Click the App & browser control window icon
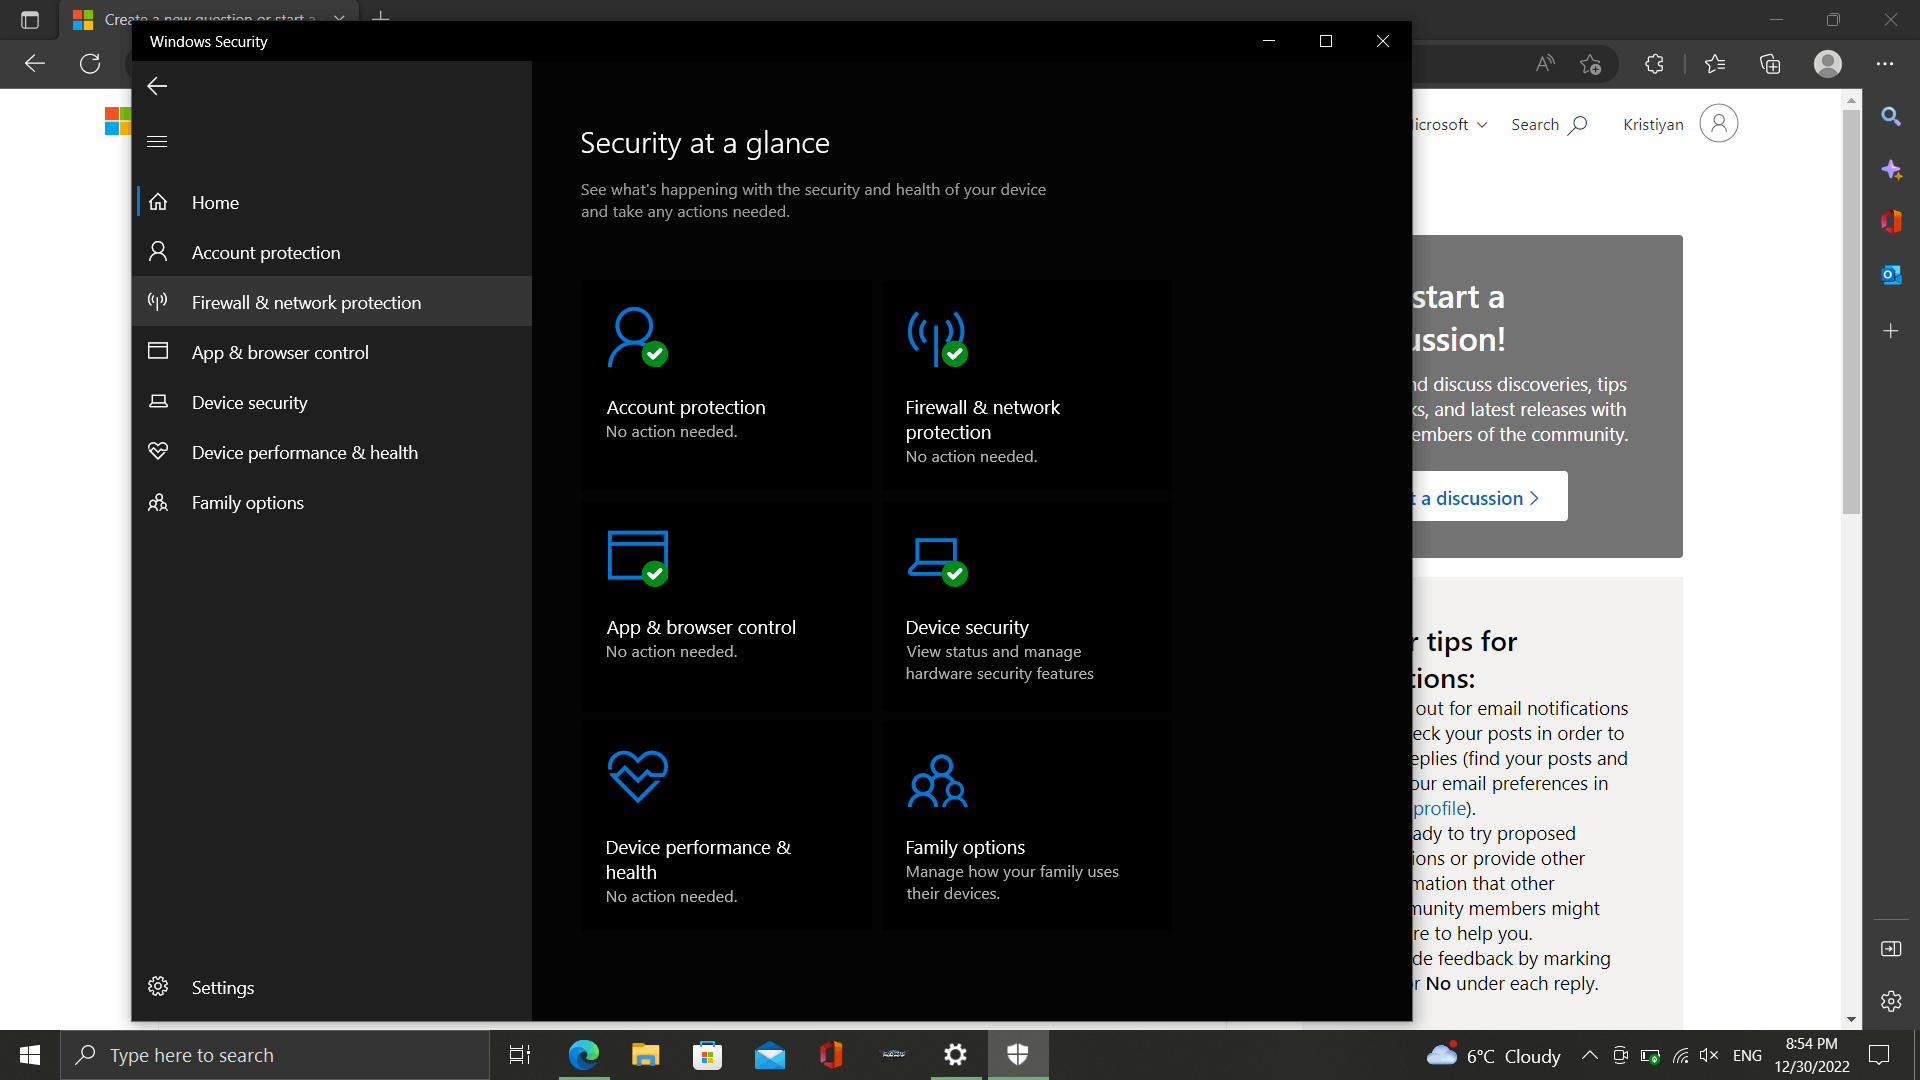The width and height of the screenshot is (1920, 1080). tap(637, 558)
